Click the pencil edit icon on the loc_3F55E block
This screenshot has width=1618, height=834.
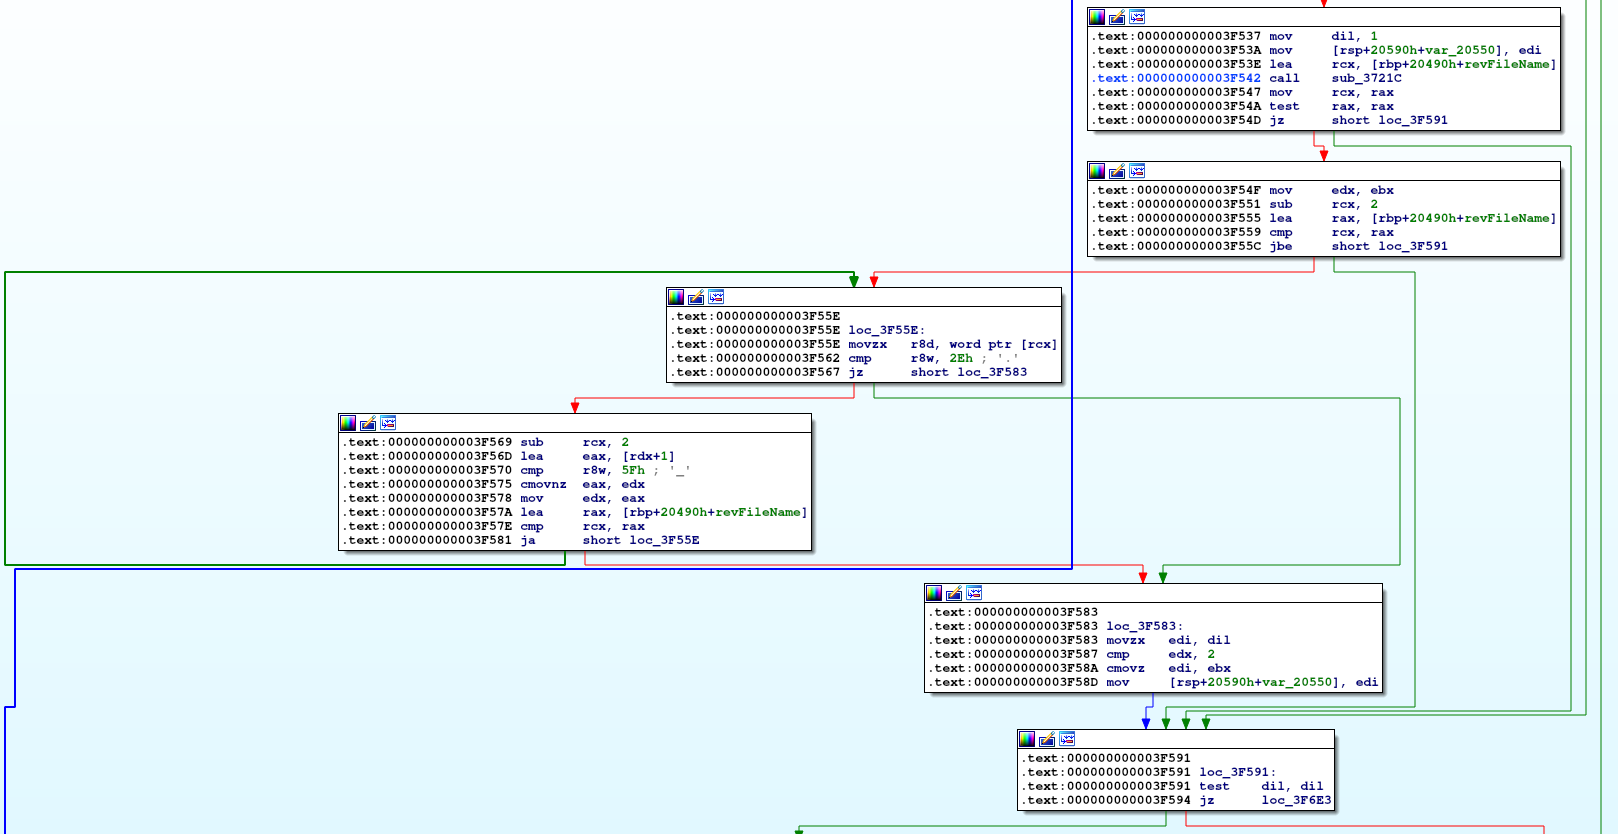pos(696,297)
